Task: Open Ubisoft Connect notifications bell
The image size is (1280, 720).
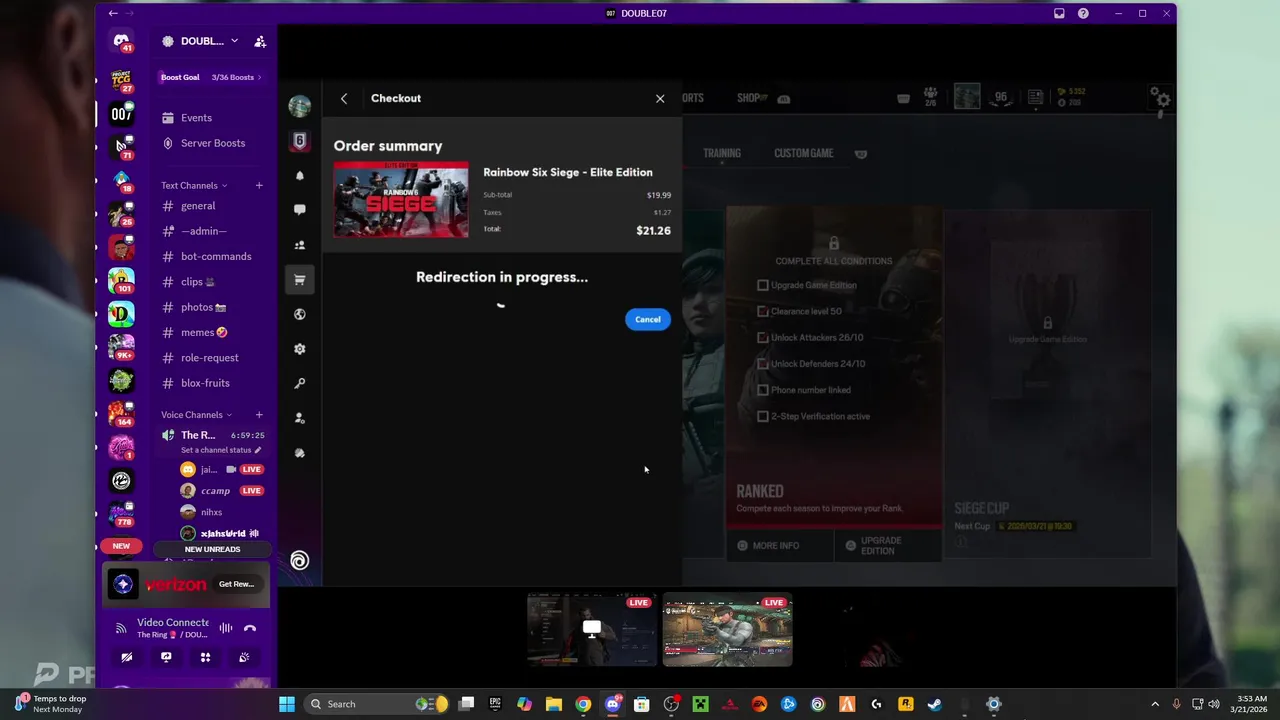Action: point(299,176)
